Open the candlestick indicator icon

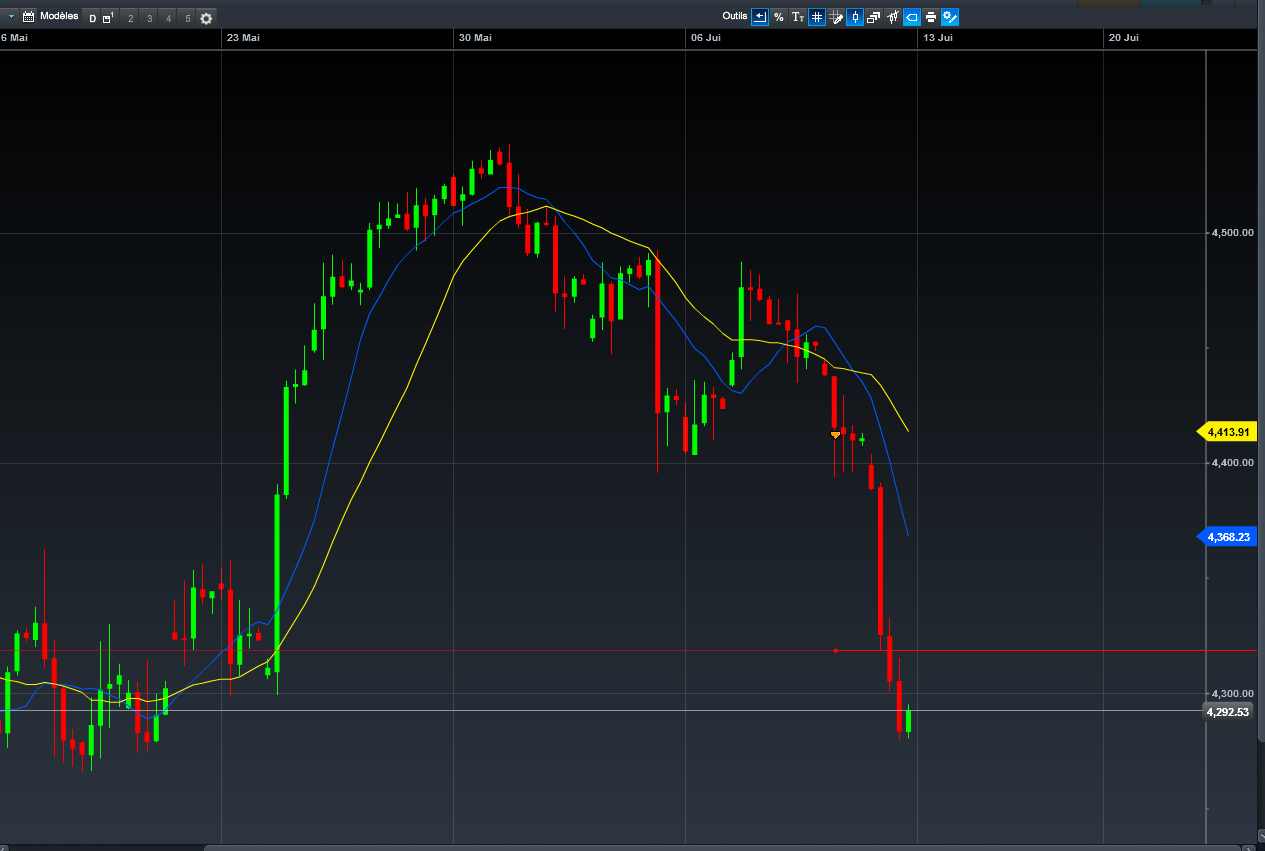[893, 17]
